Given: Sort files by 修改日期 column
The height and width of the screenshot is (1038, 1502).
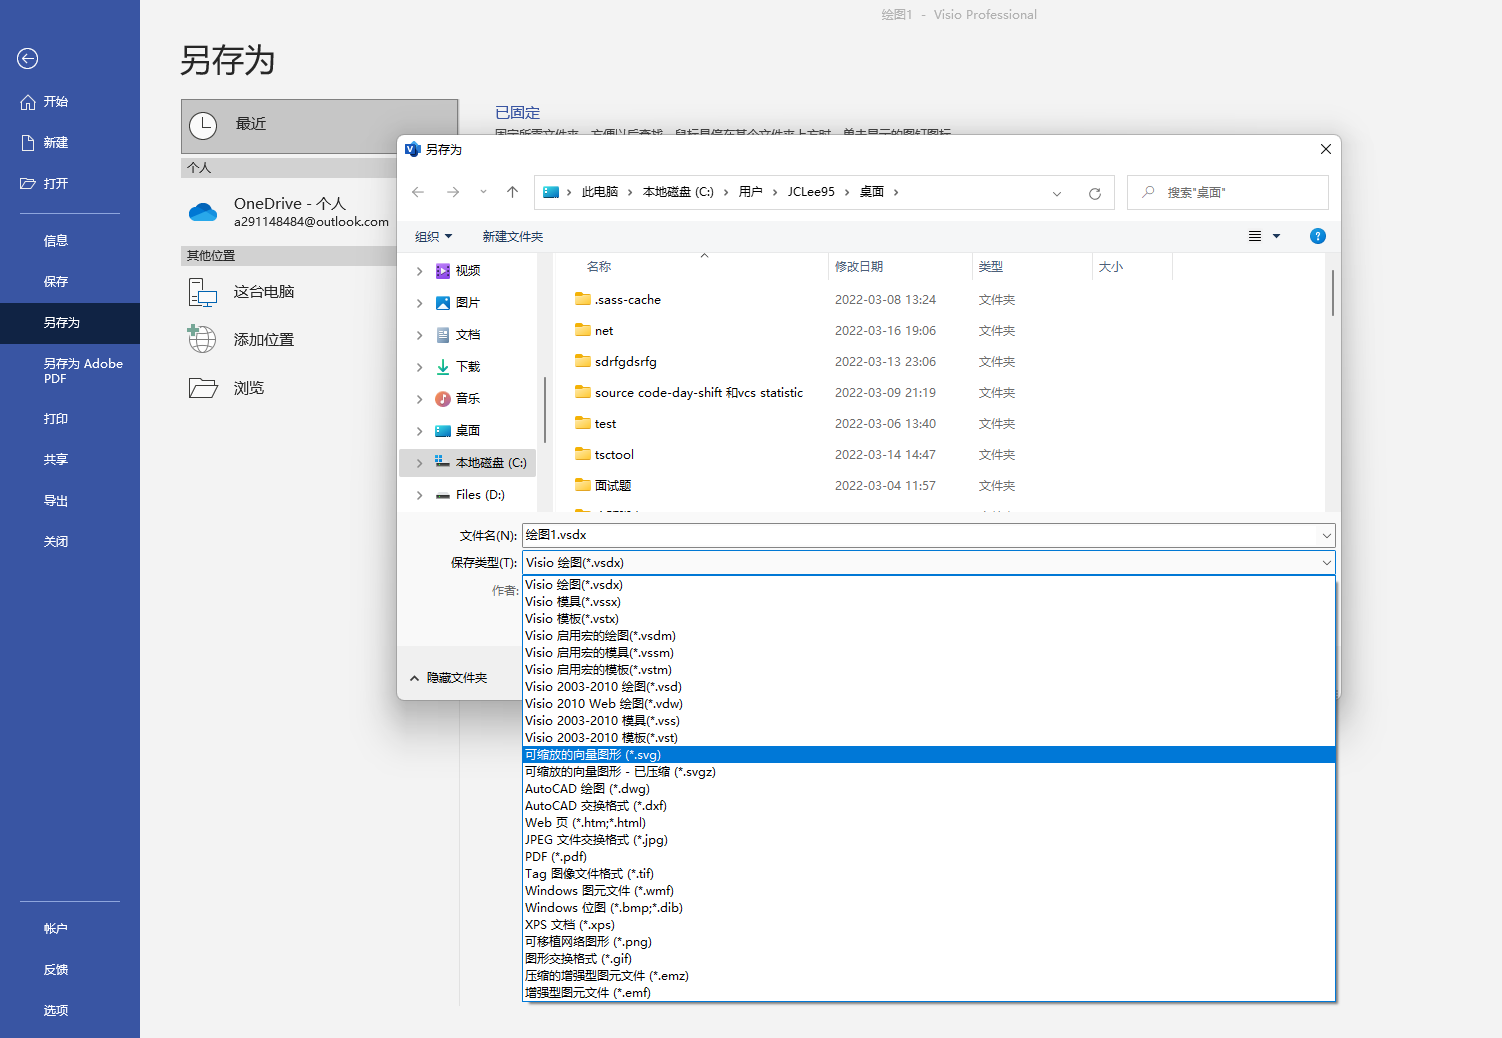Looking at the screenshot, I should click(901, 267).
